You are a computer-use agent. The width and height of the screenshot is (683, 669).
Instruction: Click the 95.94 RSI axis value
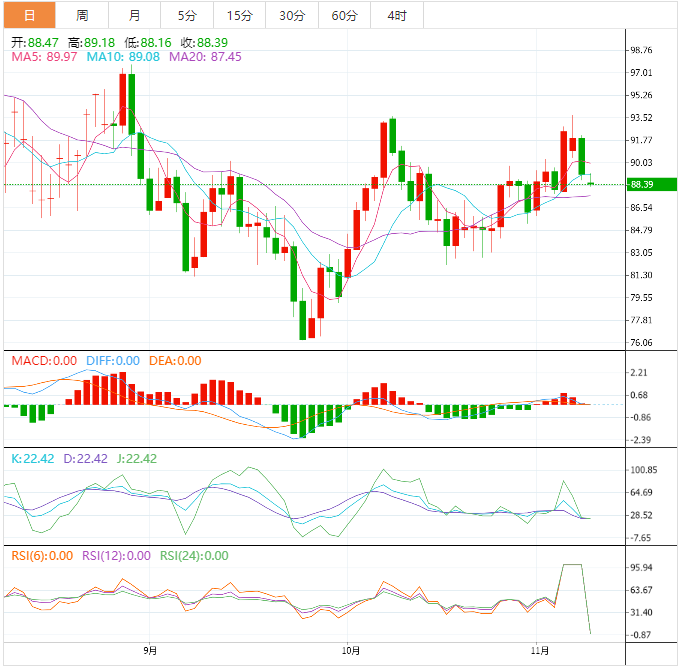641,568
